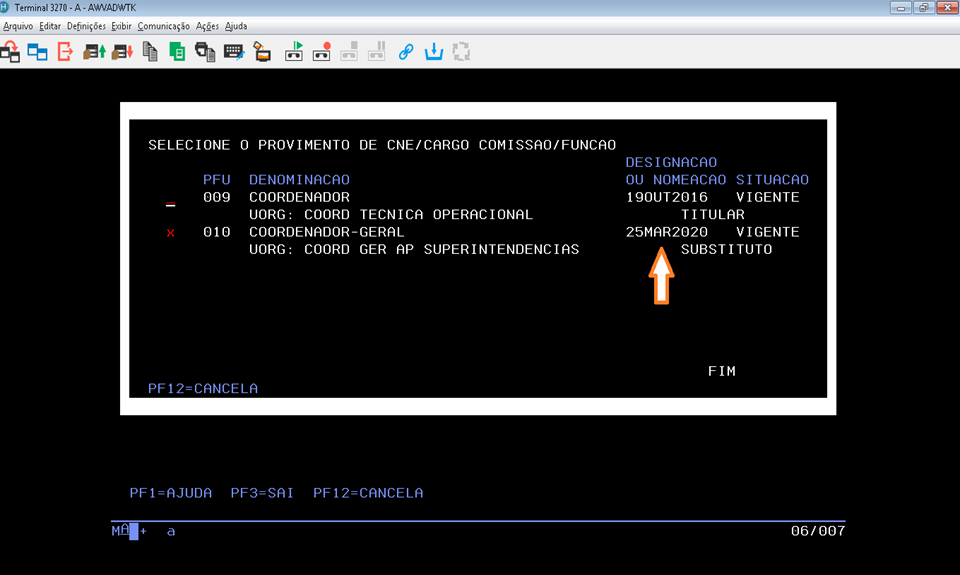The height and width of the screenshot is (575, 960).
Task: Click the record macro toolbar icon
Action: pyautogui.click(x=322, y=51)
